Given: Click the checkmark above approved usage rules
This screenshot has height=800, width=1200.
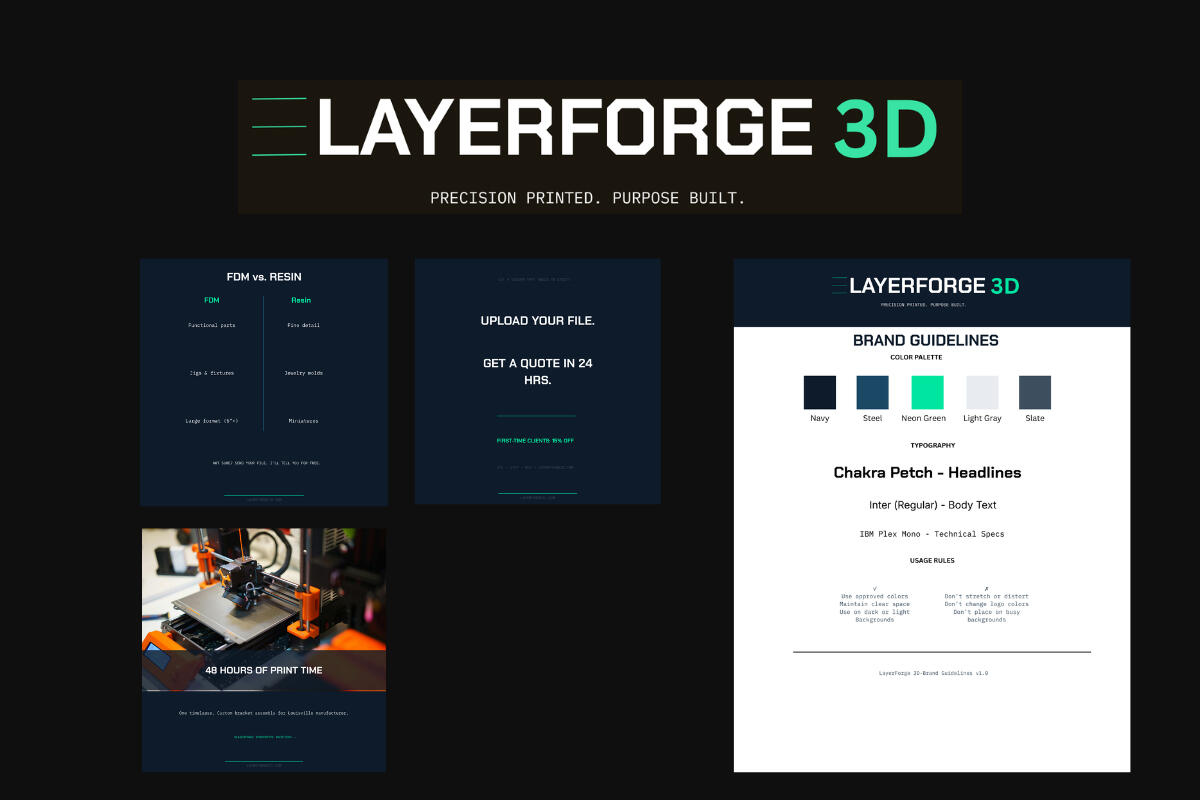Looking at the screenshot, I should coord(875,588).
